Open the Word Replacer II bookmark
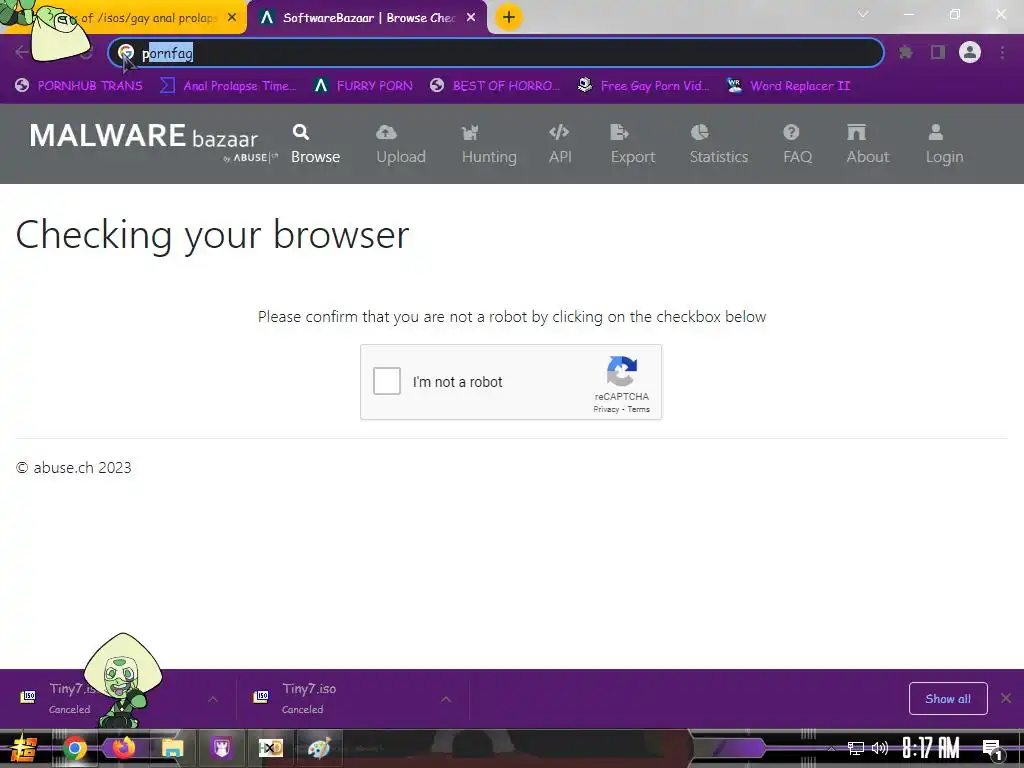 click(x=789, y=86)
